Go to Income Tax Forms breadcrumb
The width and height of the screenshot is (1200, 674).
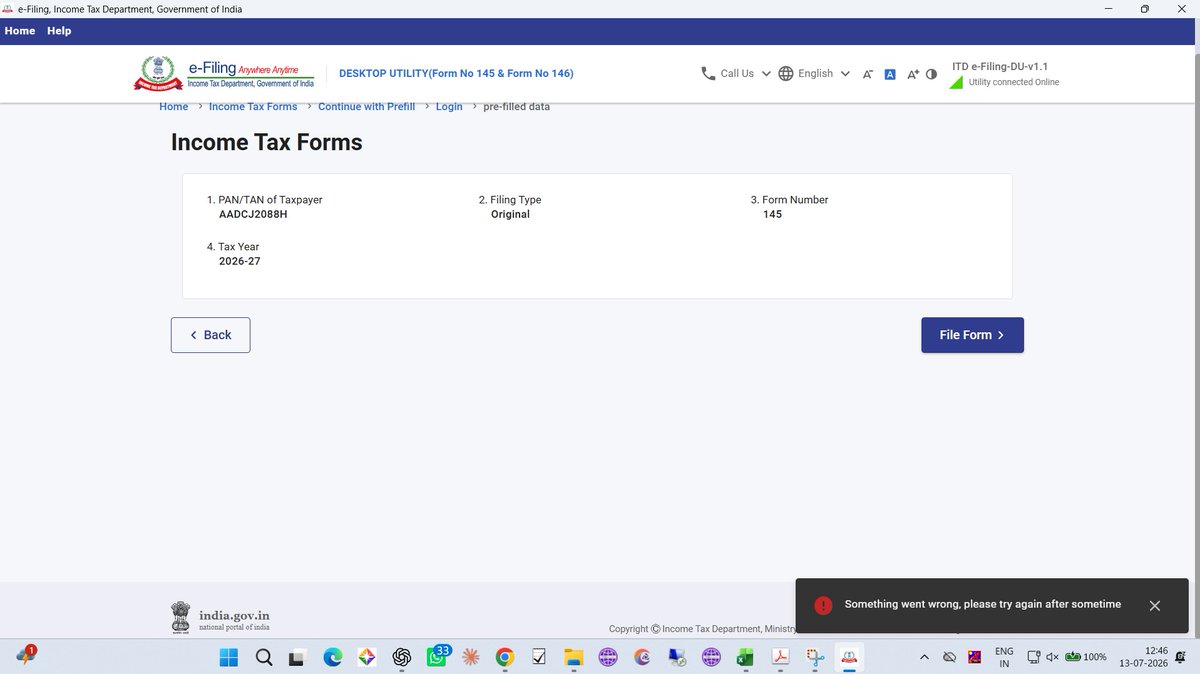pyautogui.click(x=253, y=107)
